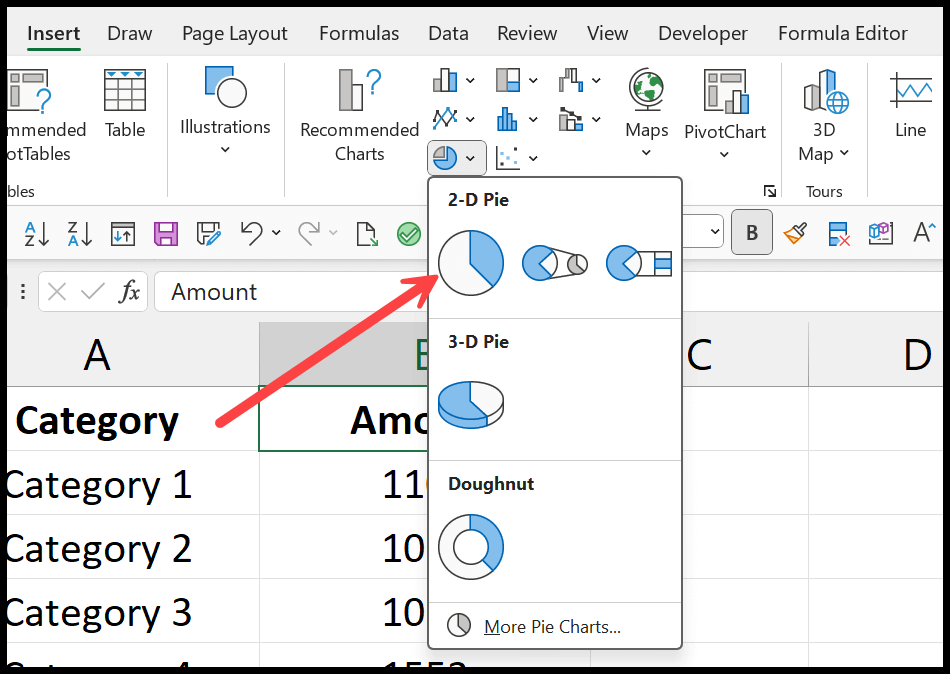Click the Redo button
This screenshot has height=674, width=950.
309,233
